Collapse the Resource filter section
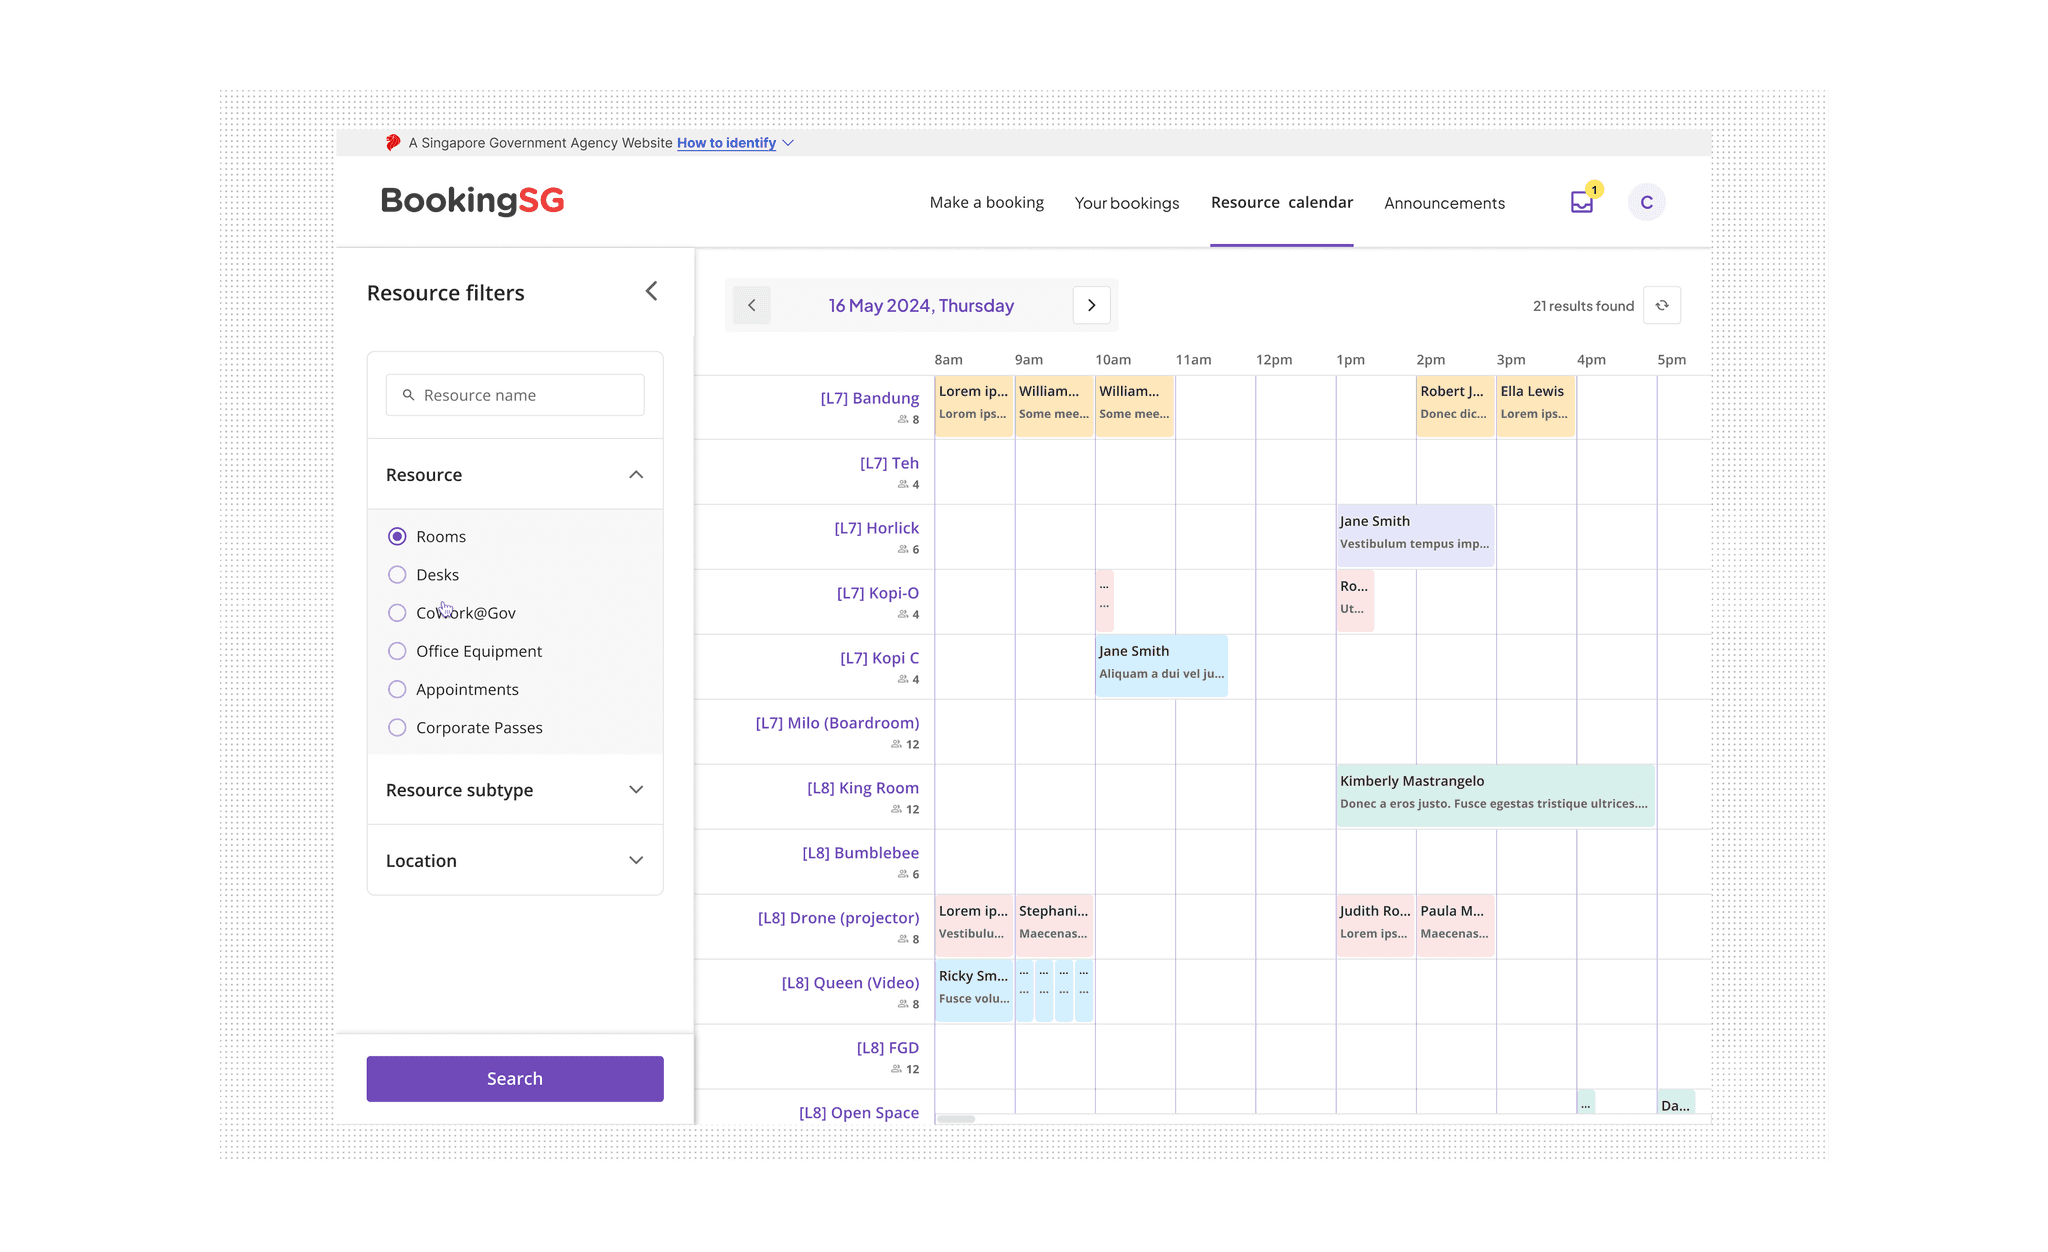2048x1252 pixels. click(x=636, y=475)
